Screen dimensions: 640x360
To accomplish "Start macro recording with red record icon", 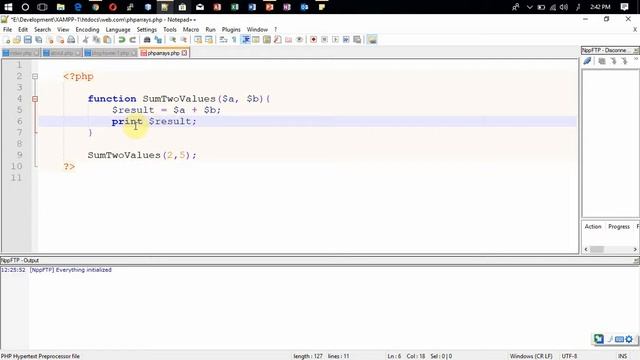I will pos(313,40).
